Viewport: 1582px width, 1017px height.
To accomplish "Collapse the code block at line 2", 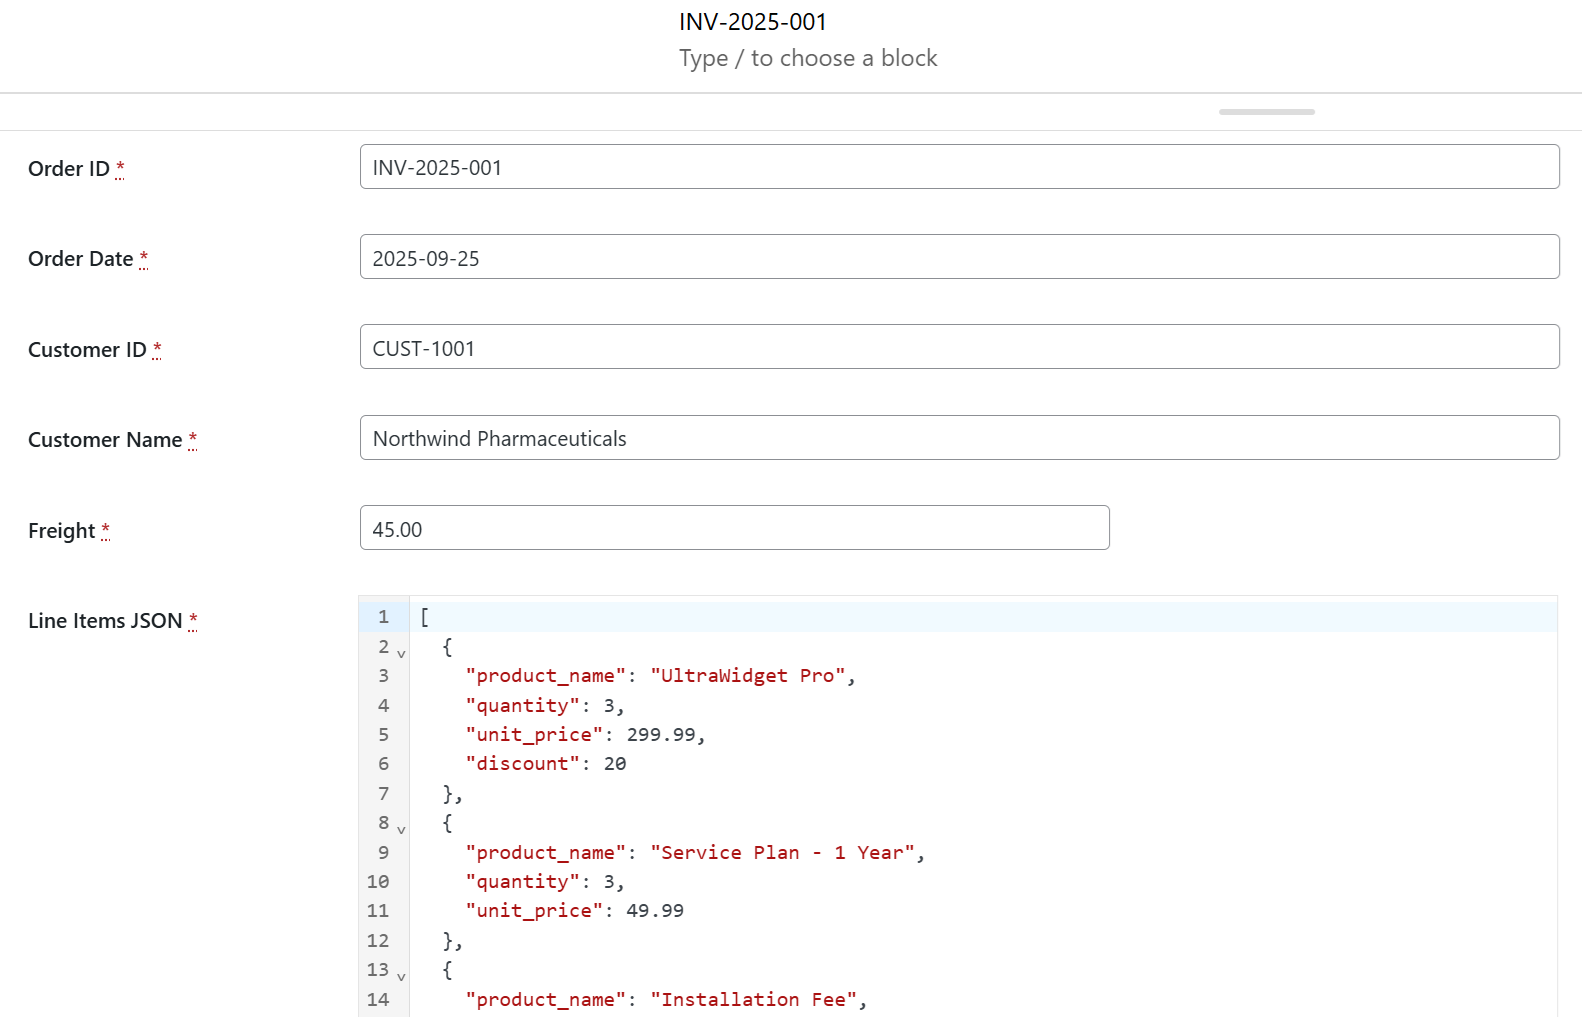I will pos(401,654).
